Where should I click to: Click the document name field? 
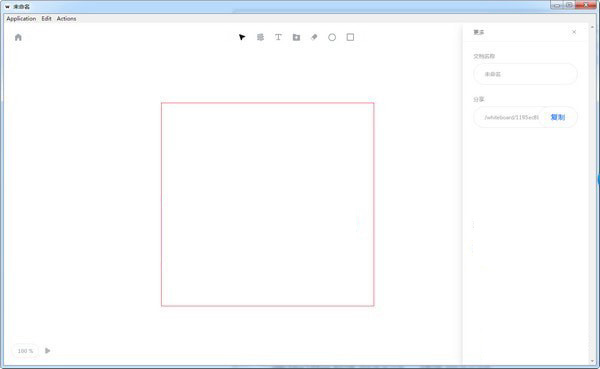[525, 74]
